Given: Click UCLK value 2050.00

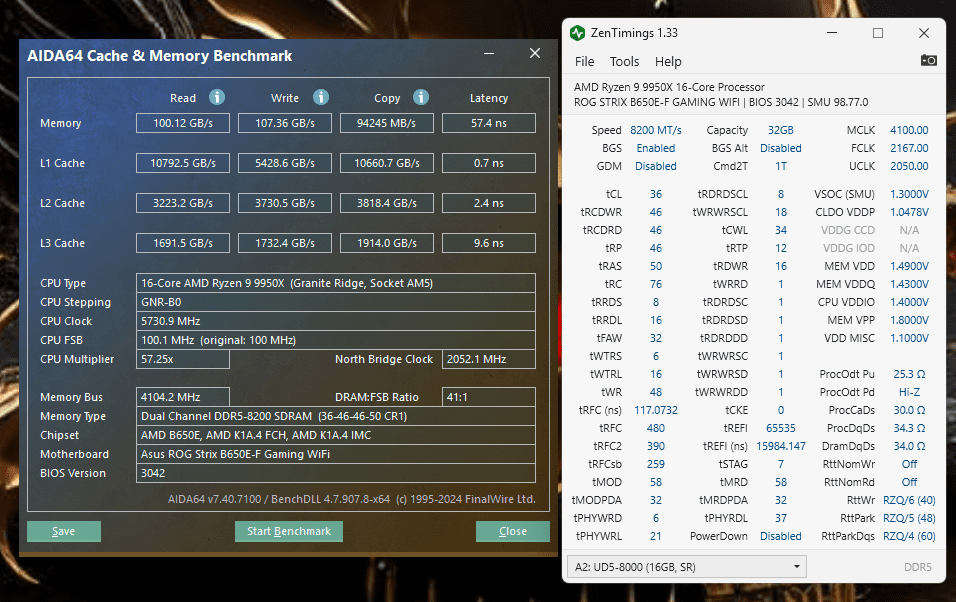Looking at the screenshot, I should [909, 166].
